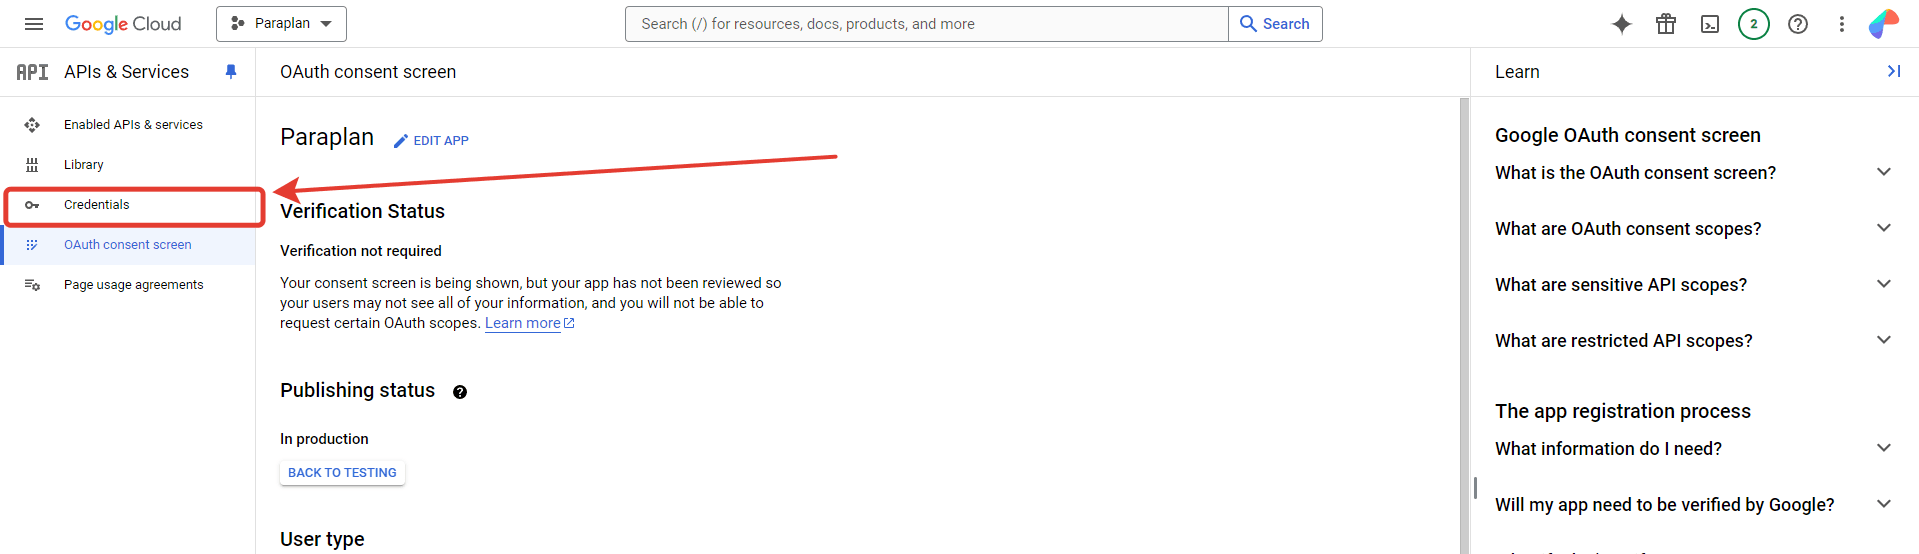Open the free trial gift icon

[1665, 24]
